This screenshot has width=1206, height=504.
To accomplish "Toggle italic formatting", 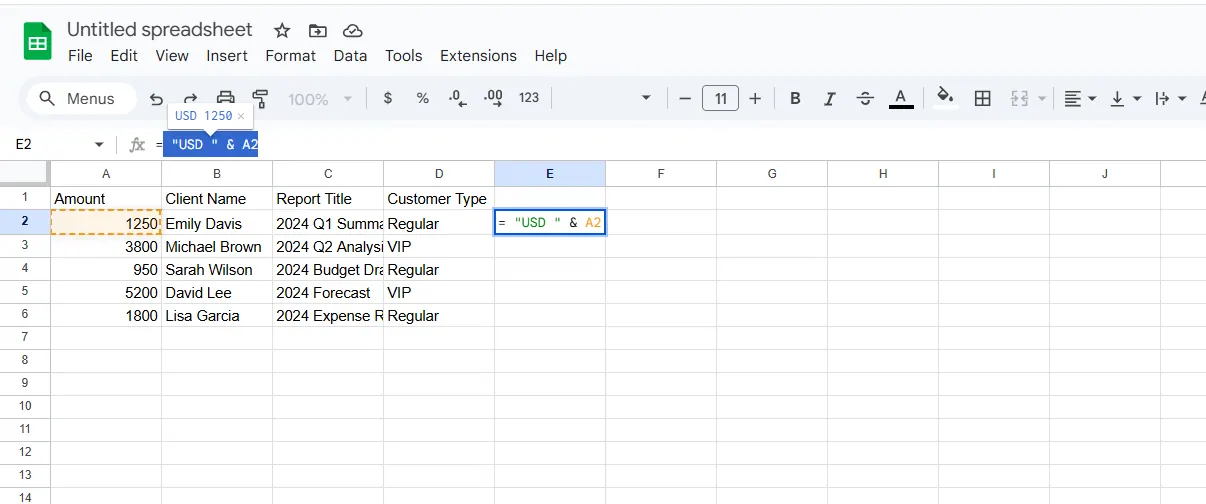I will pyautogui.click(x=829, y=98).
